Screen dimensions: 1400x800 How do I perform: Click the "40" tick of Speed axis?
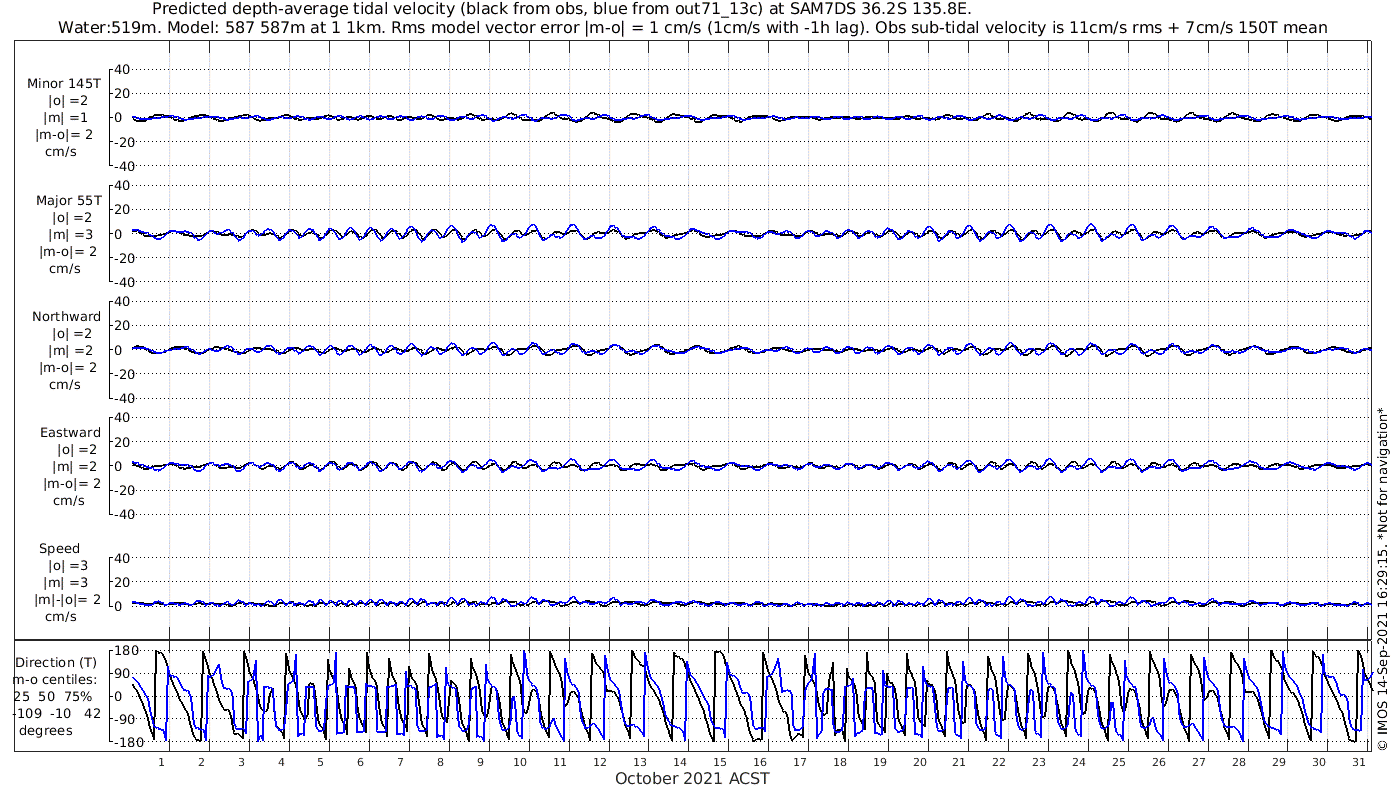[x=123, y=558]
